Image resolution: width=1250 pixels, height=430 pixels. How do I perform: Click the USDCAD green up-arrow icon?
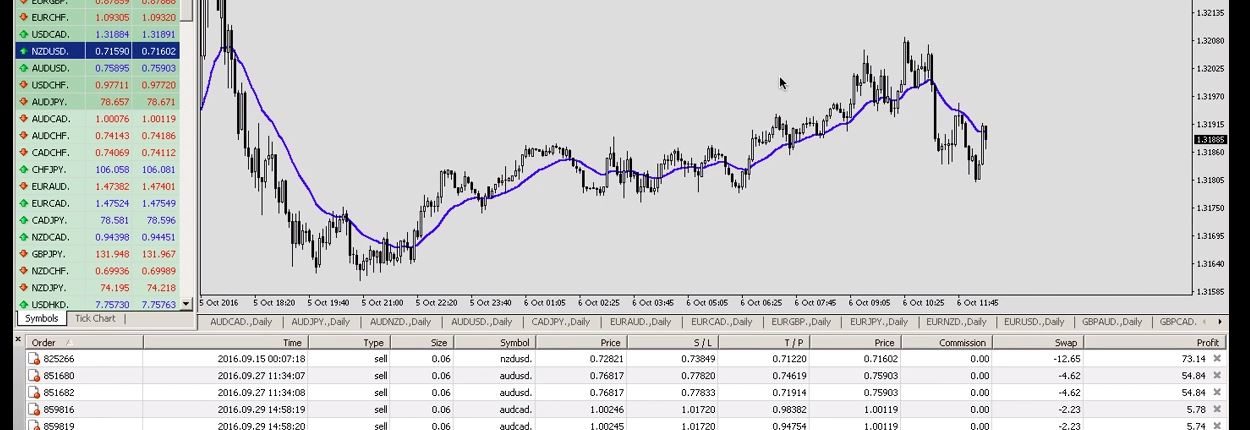(23, 34)
